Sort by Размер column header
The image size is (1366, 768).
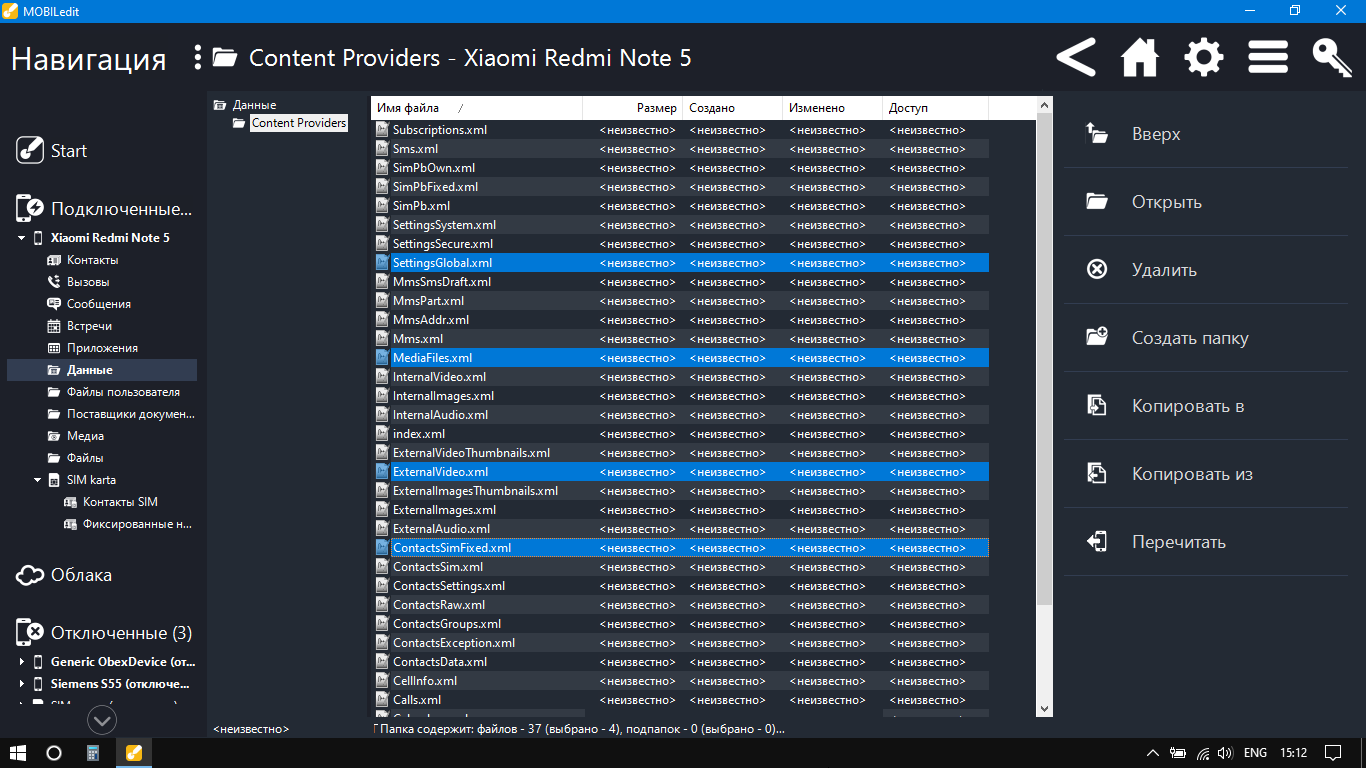pos(633,108)
